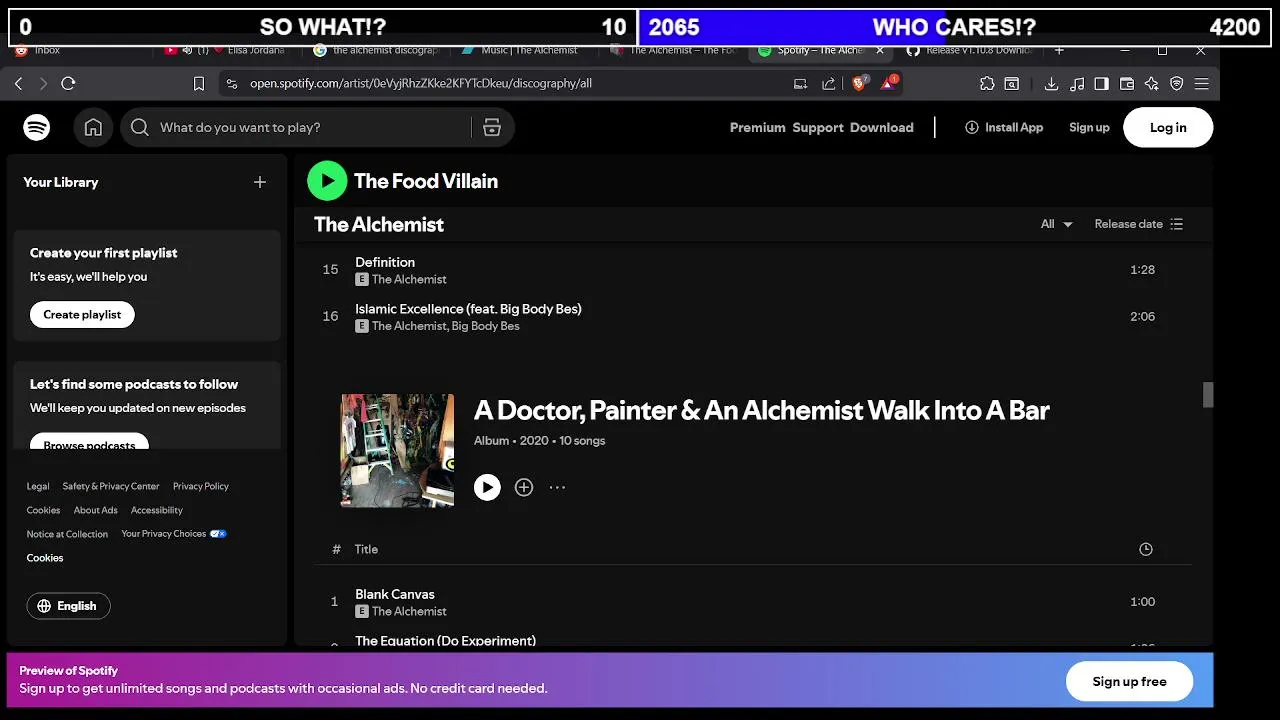Open English language selector
This screenshot has width=1280, height=720.
point(68,606)
